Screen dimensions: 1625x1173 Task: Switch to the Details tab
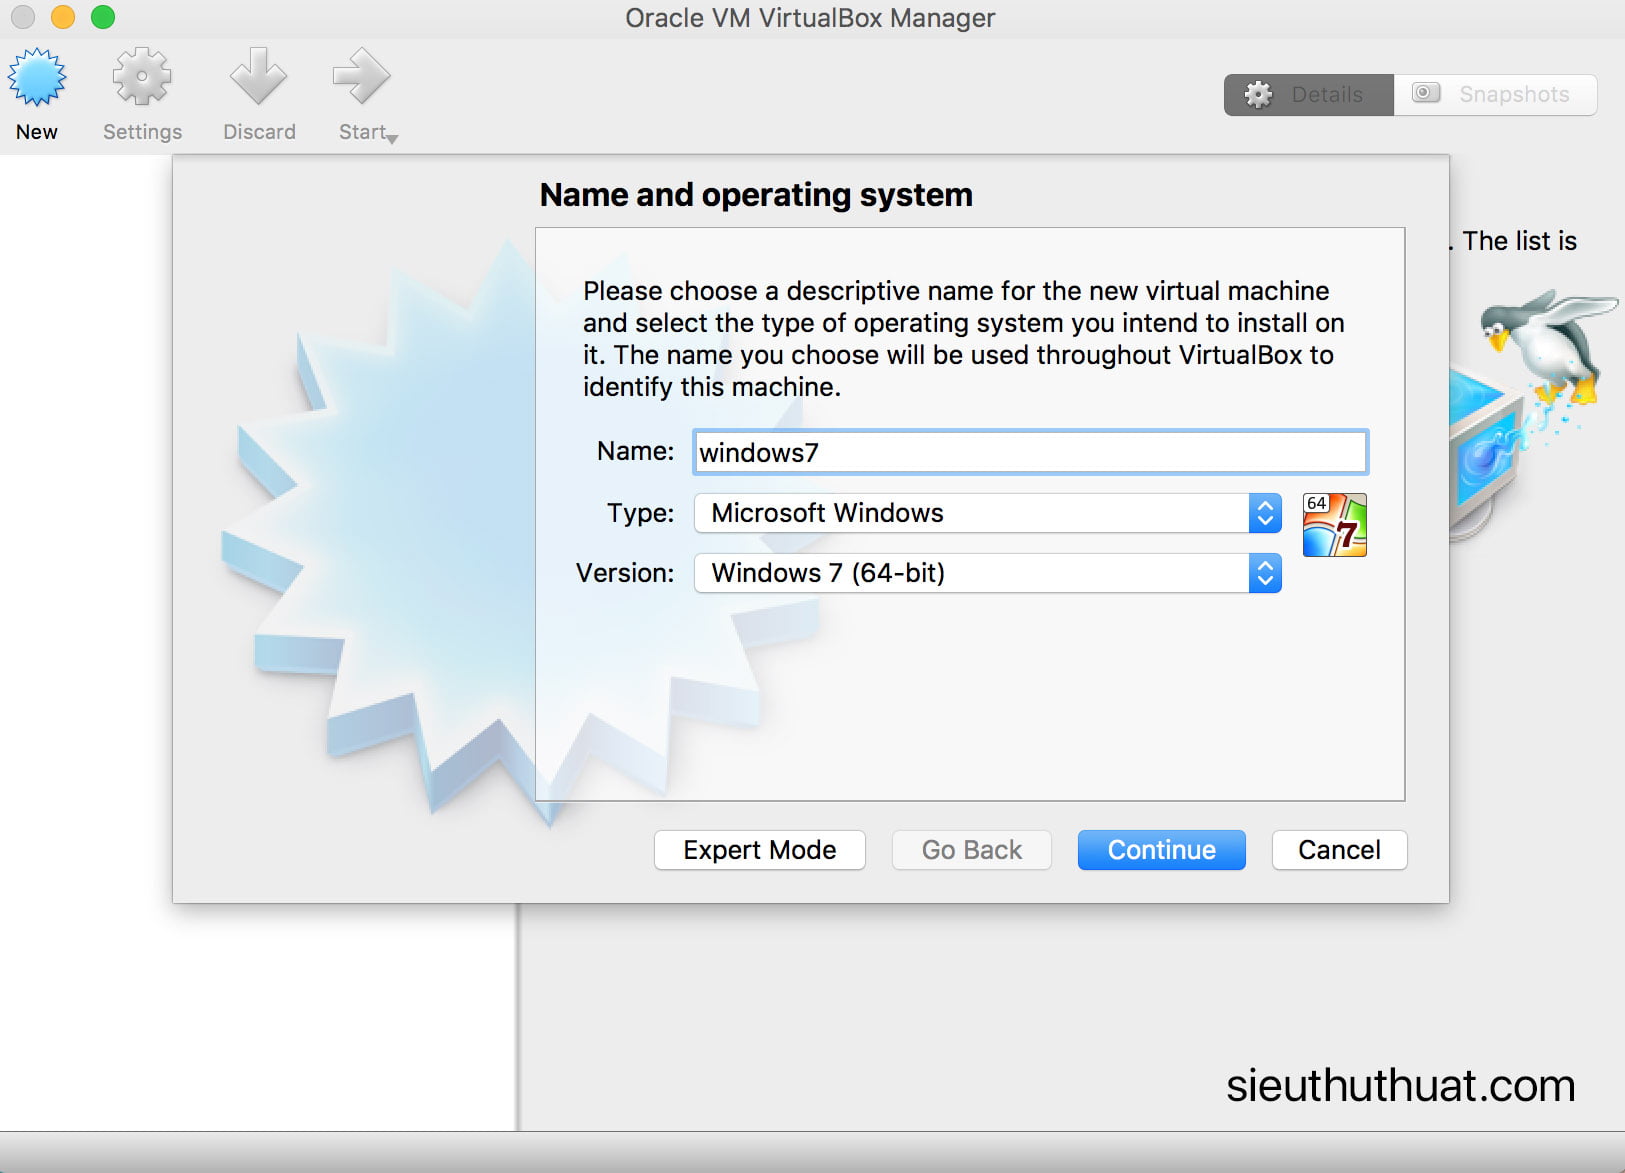coord(1308,95)
